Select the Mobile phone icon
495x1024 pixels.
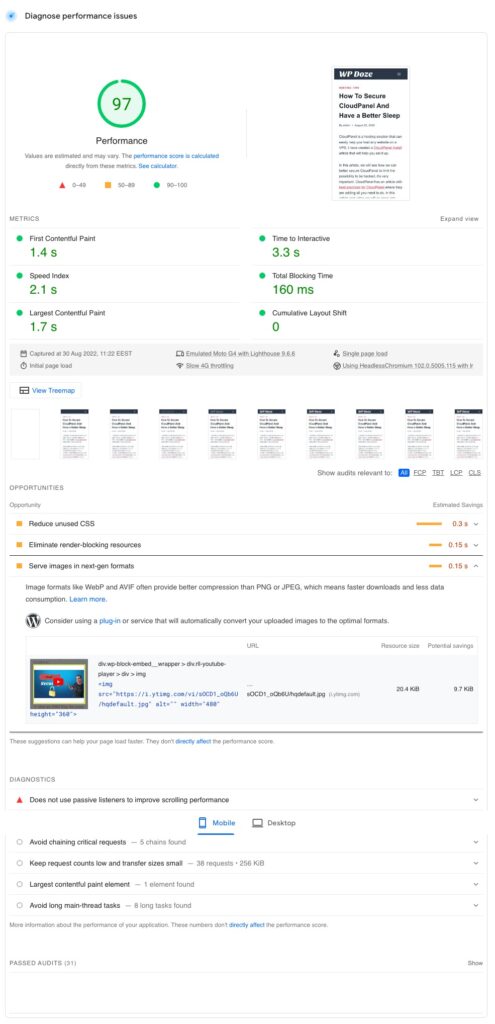[x=202, y=823]
